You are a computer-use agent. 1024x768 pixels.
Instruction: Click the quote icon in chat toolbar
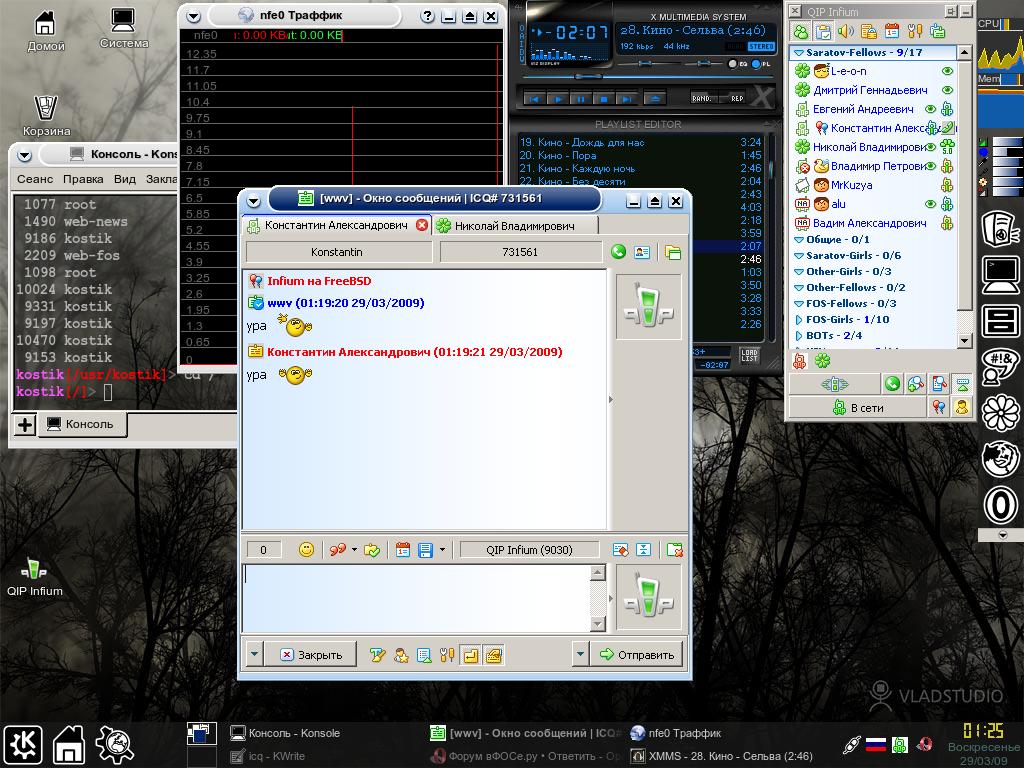pos(338,549)
